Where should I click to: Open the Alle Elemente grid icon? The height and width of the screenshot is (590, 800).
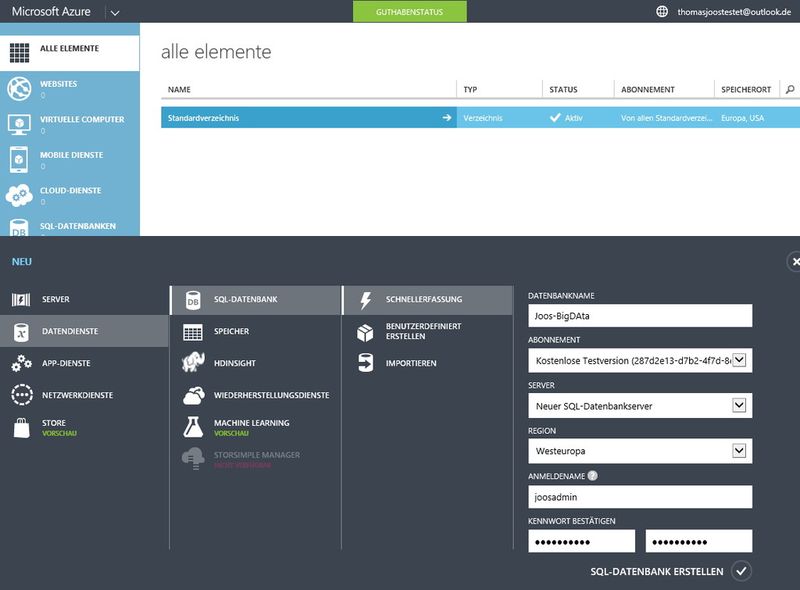pos(19,53)
